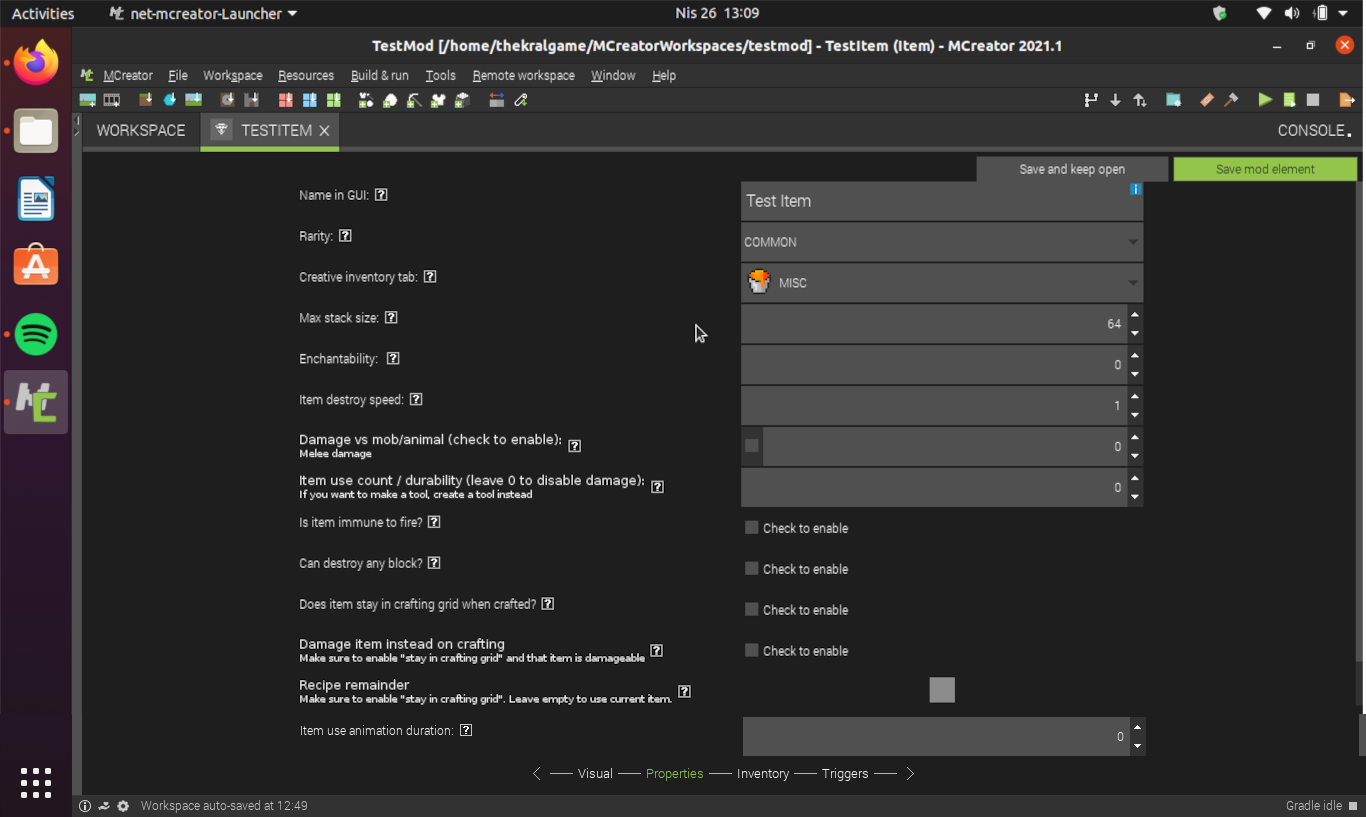
Task: Click the run server green document icon
Action: (1289, 100)
